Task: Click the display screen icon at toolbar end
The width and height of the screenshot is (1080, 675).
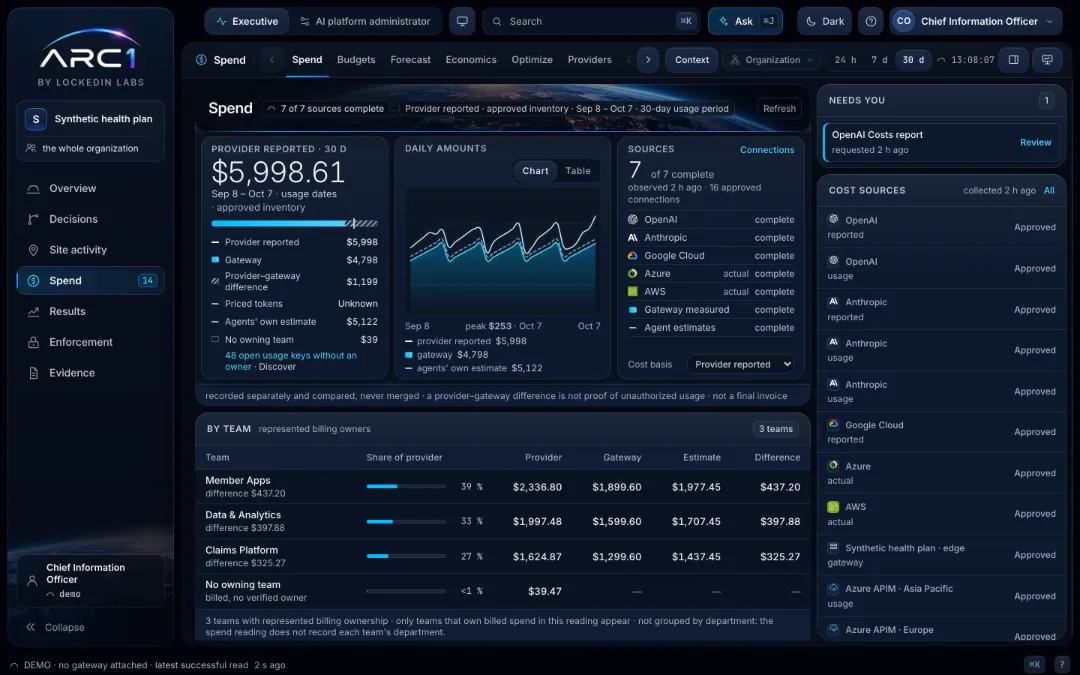Action: [x=1047, y=60]
